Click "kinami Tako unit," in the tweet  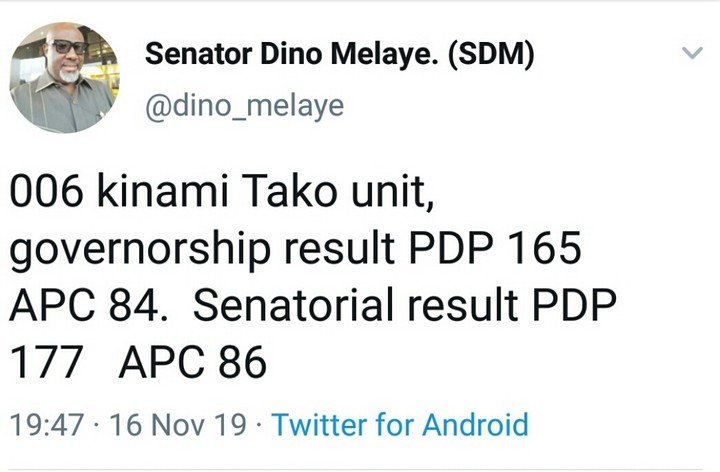coord(266,194)
